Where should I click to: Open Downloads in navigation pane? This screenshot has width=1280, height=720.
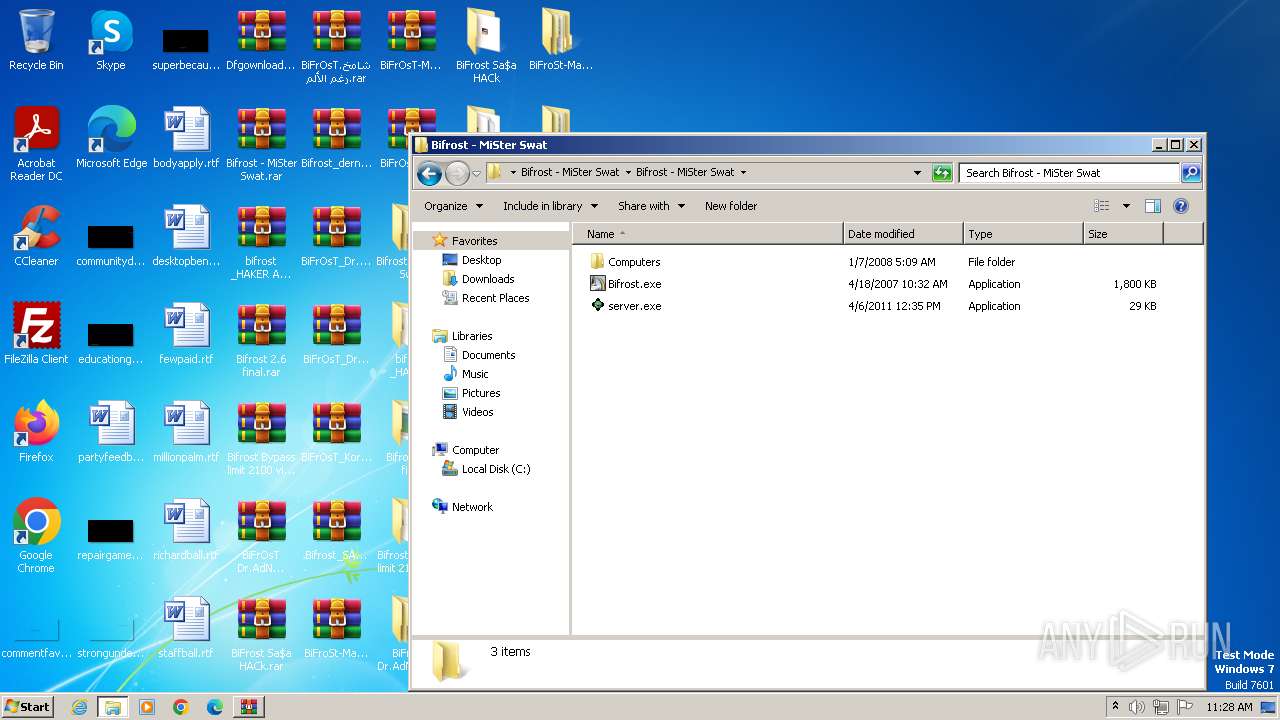point(487,279)
